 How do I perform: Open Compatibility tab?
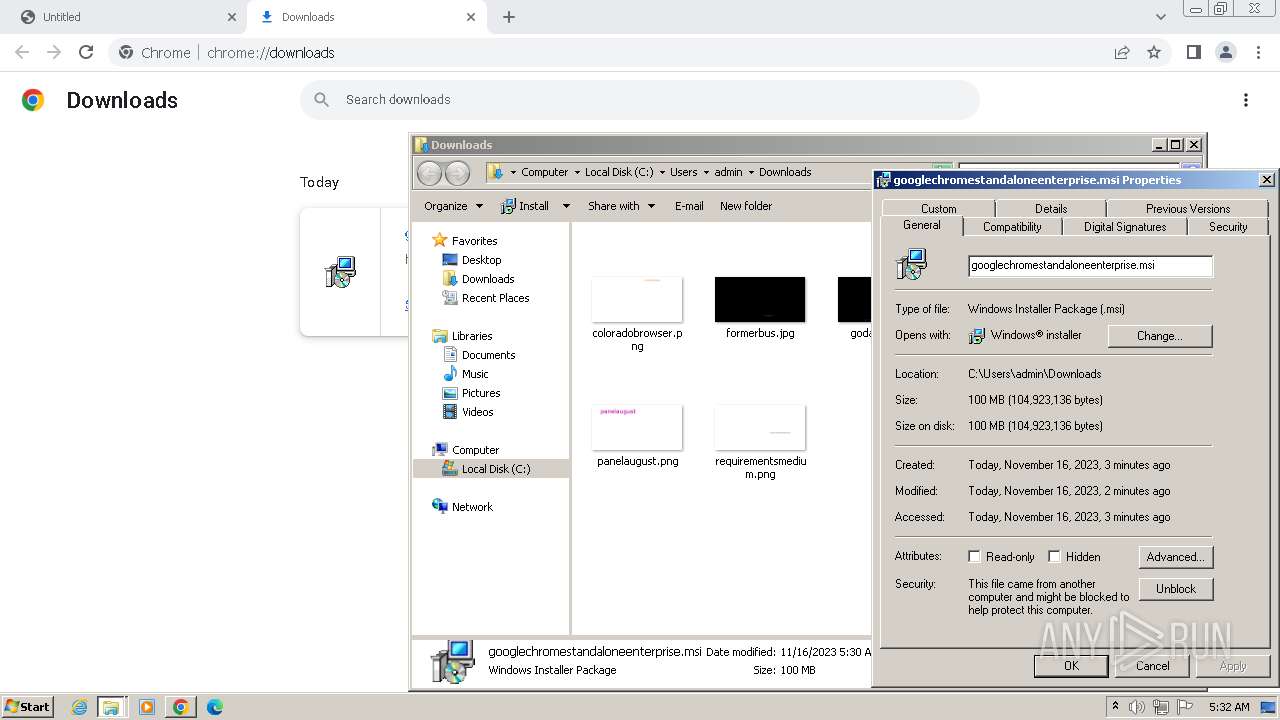click(x=1012, y=227)
